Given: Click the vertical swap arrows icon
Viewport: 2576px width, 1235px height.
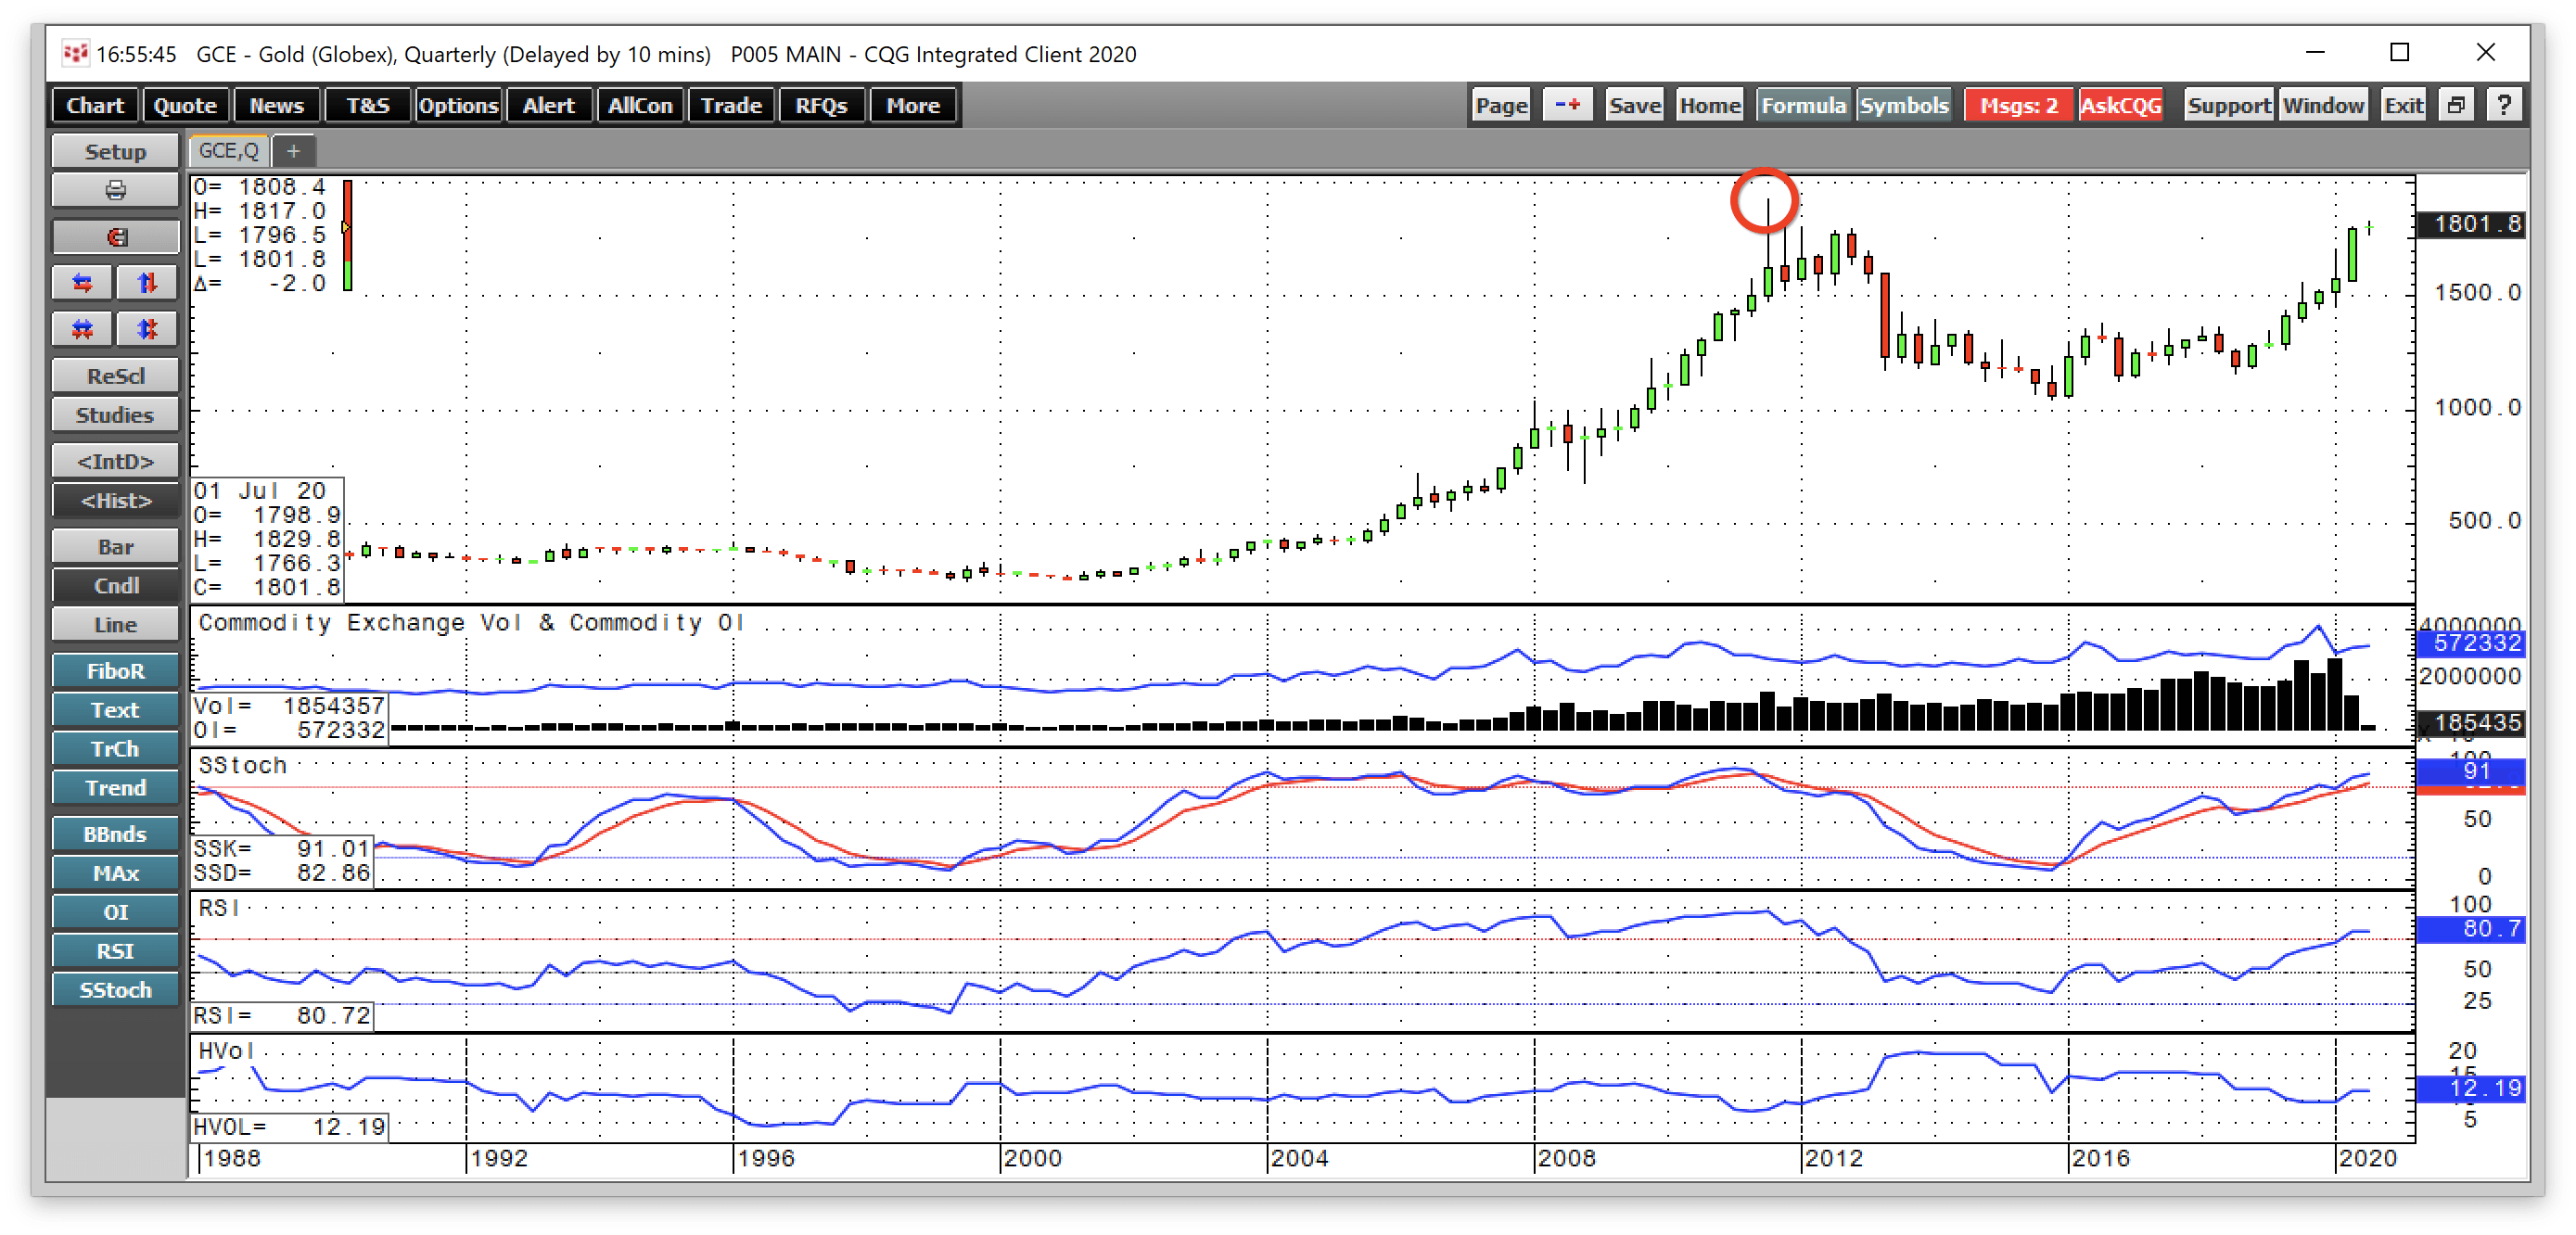Looking at the screenshot, I should click(x=147, y=283).
